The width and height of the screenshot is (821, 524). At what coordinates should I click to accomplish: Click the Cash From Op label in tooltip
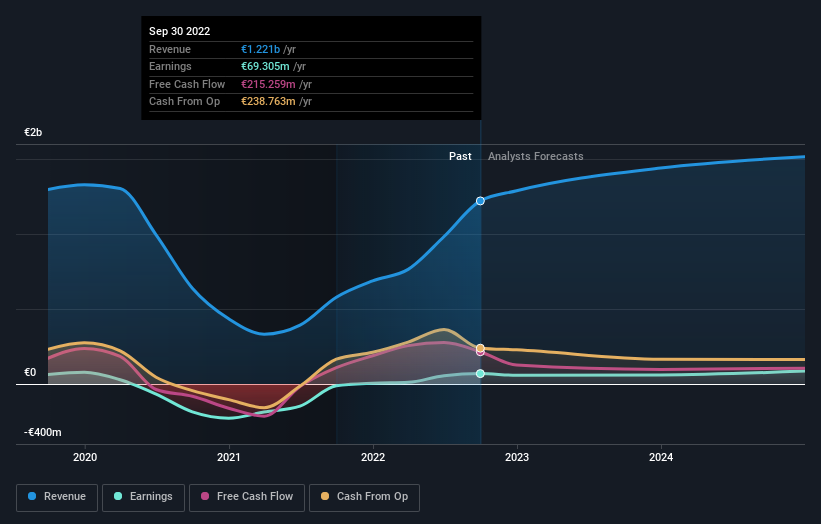tap(184, 102)
